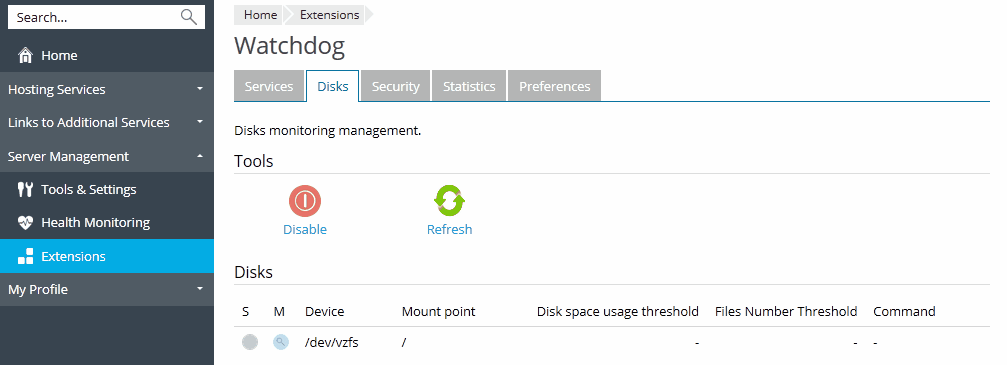Click the Health Monitoring heart icon
The width and height of the screenshot is (1007, 365).
pos(25,223)
